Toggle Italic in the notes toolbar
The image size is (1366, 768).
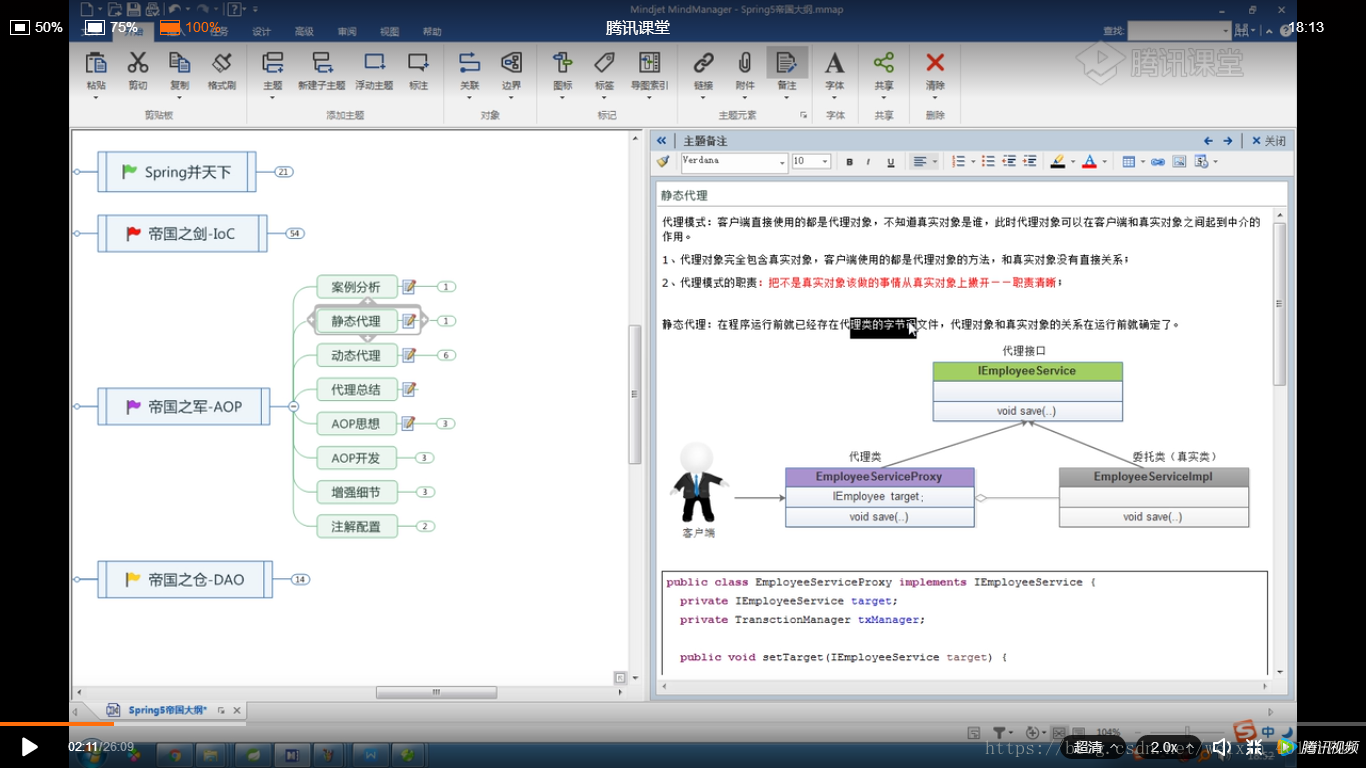868,161
